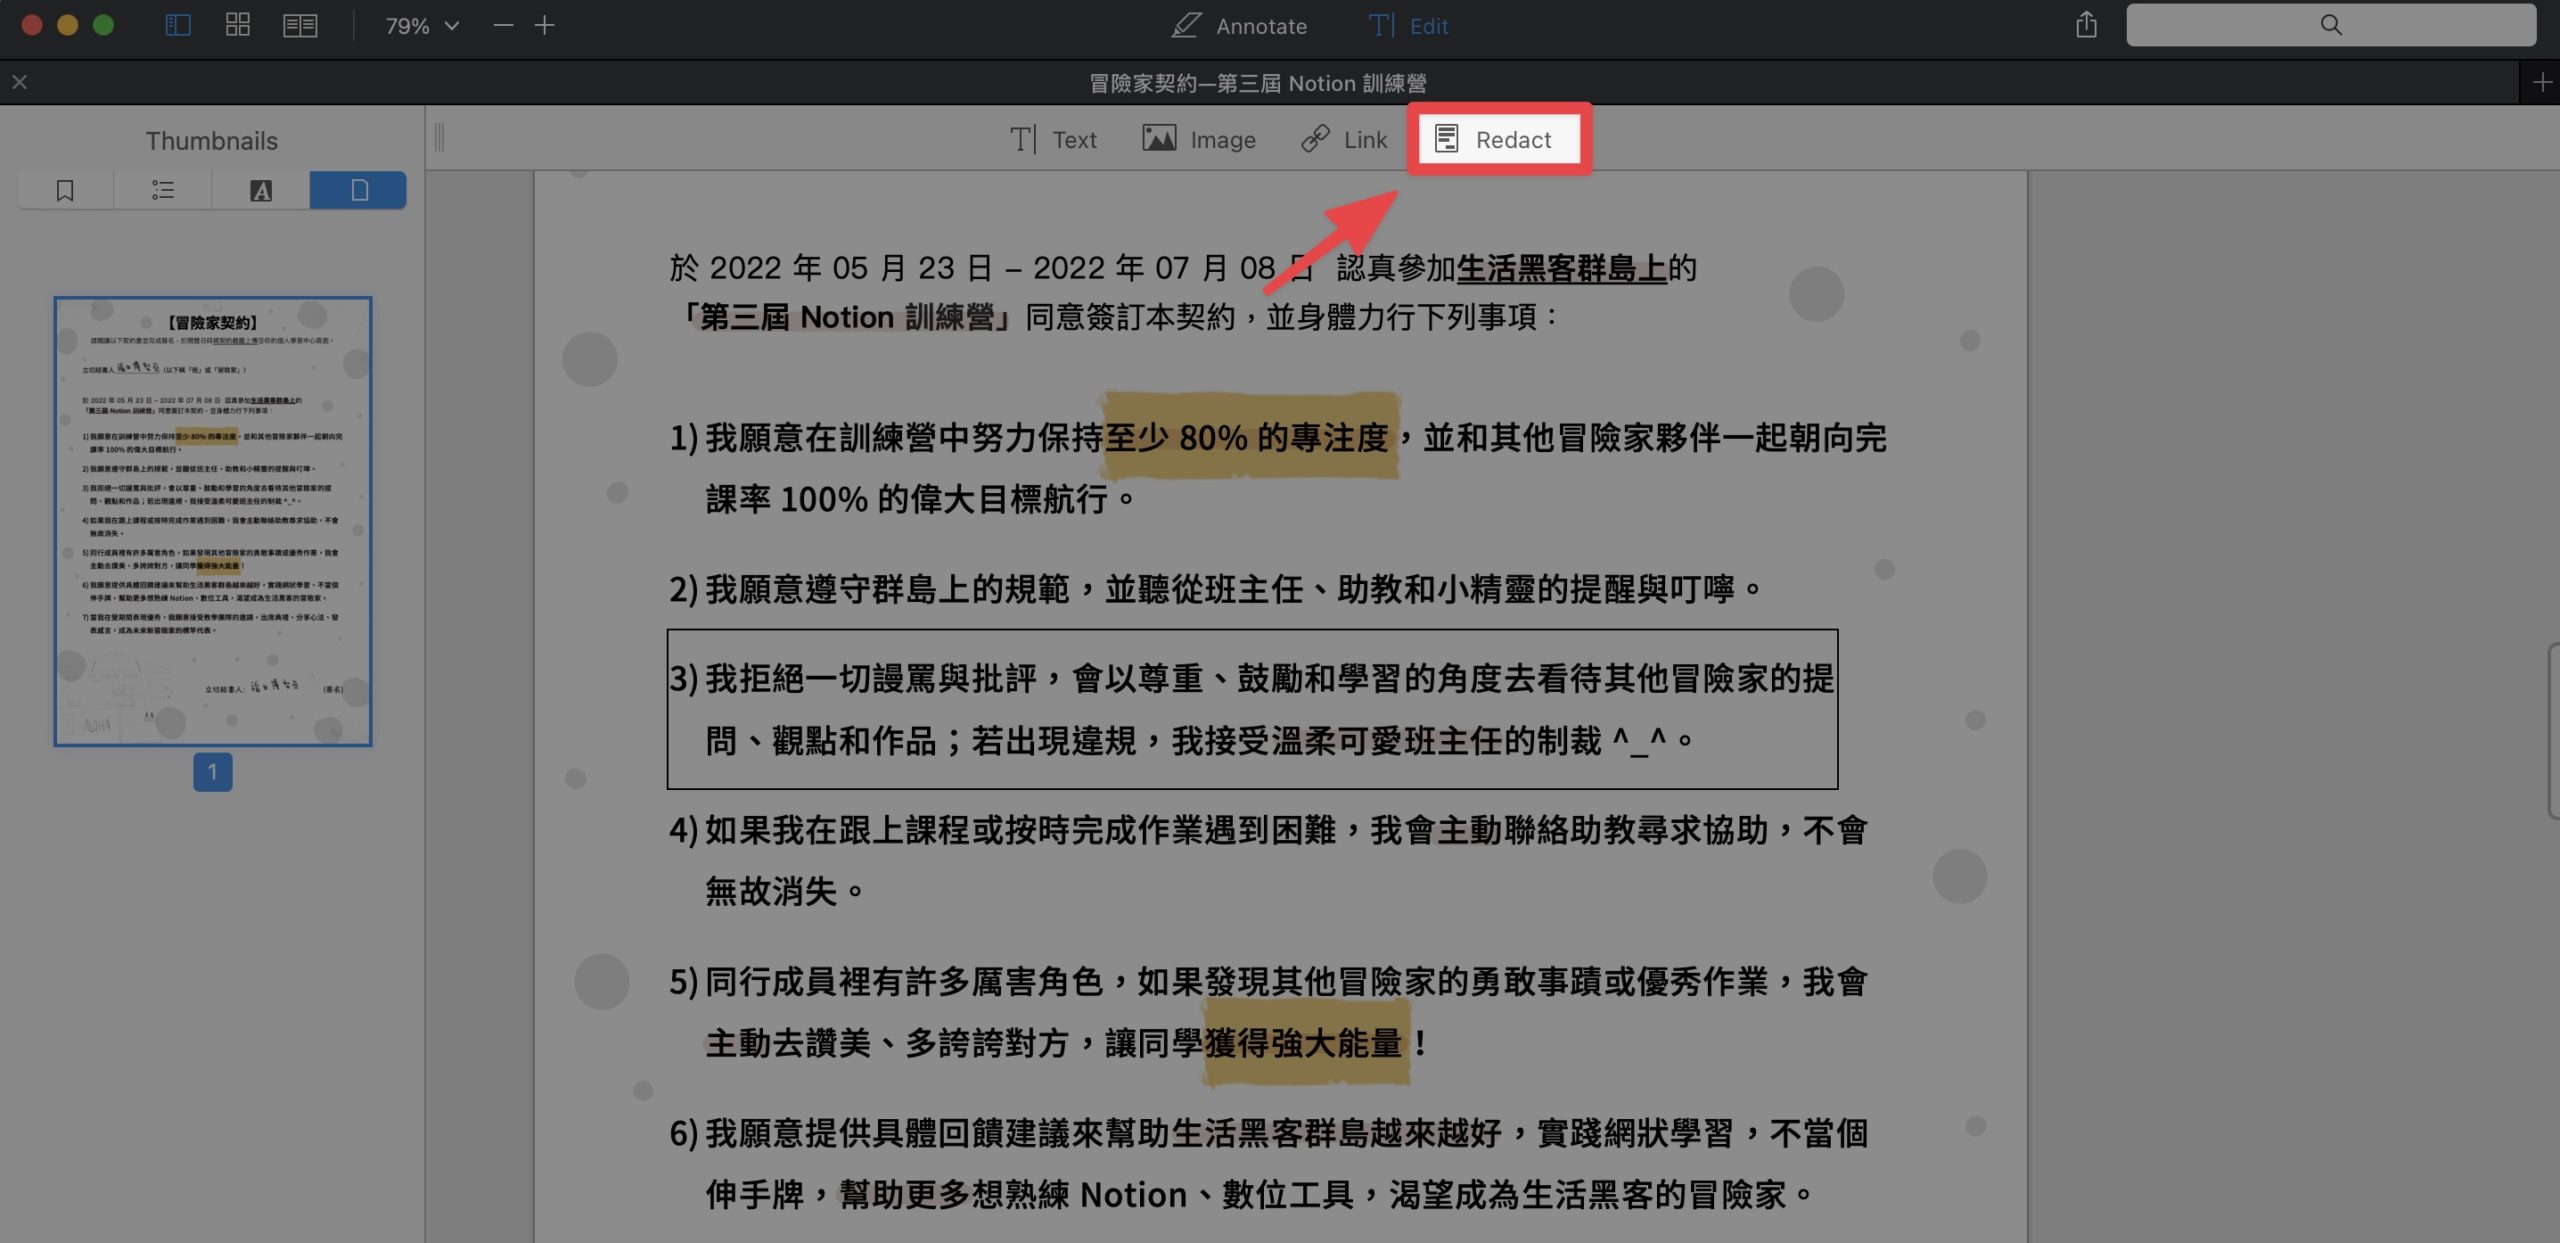
Task: Switch to thumbnail grid view
Action: [x=237, y=25]
